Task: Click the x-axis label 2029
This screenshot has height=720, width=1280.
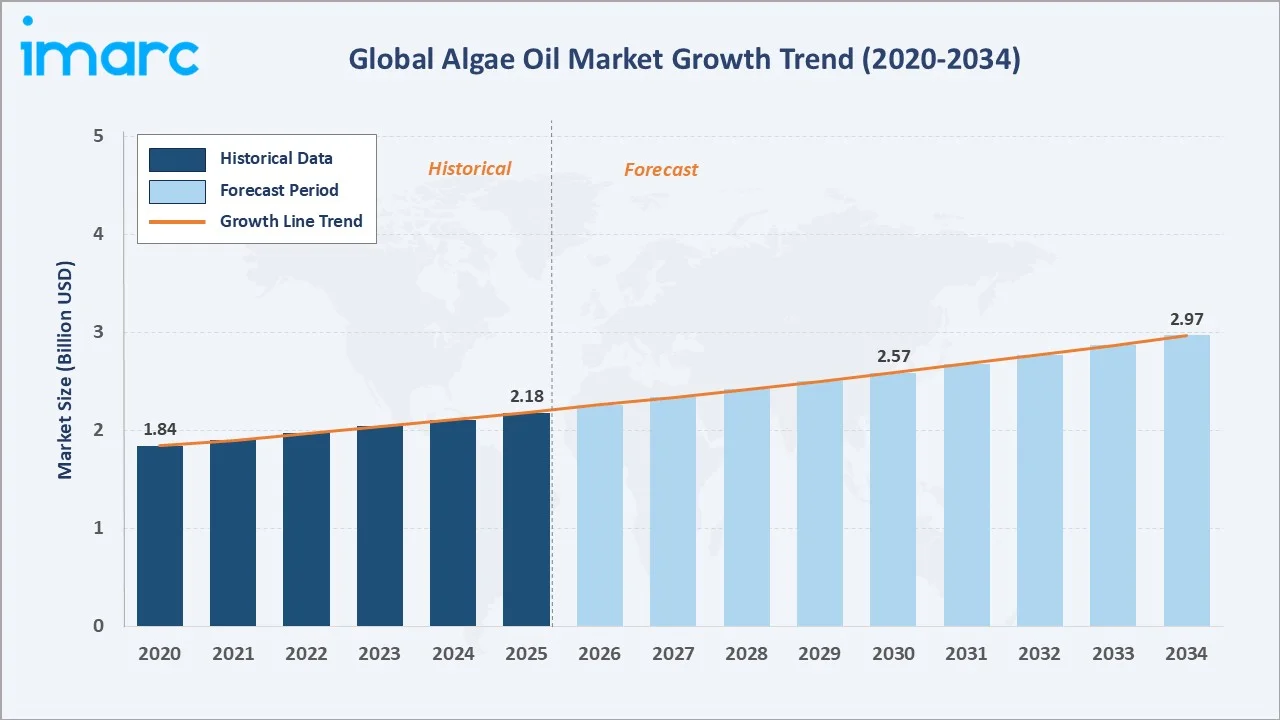Action: coord(820,654)
